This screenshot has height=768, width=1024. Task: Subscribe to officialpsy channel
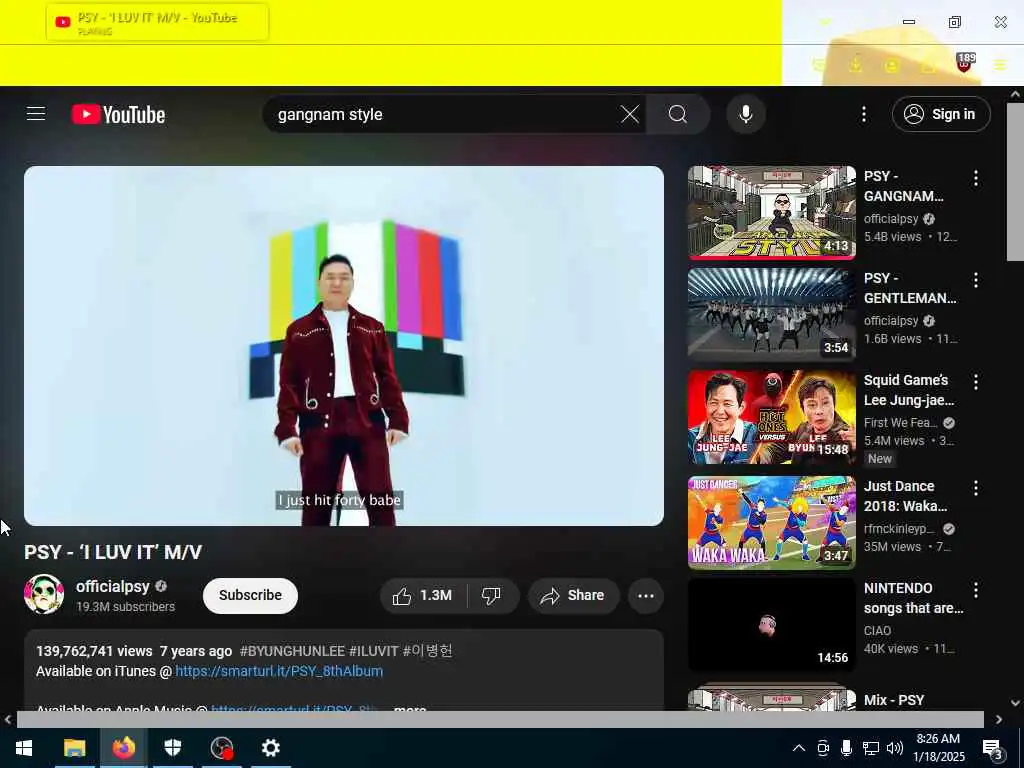(250, 596)
